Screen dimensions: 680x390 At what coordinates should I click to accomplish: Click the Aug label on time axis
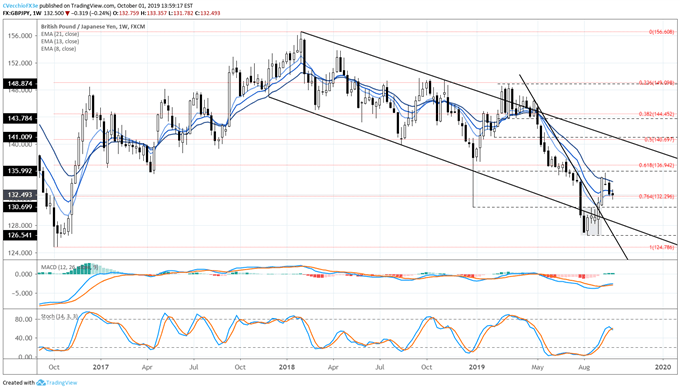point(584,367)
